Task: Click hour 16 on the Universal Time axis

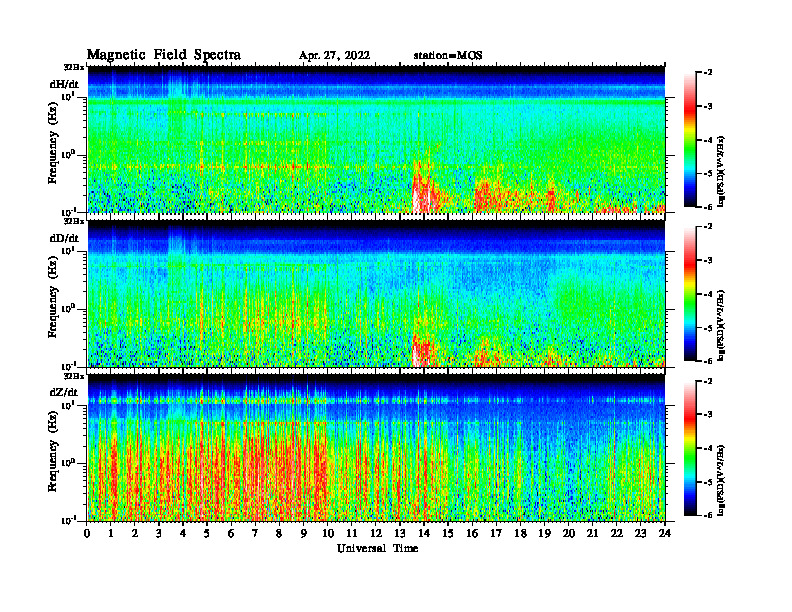Action: (472, 534)
